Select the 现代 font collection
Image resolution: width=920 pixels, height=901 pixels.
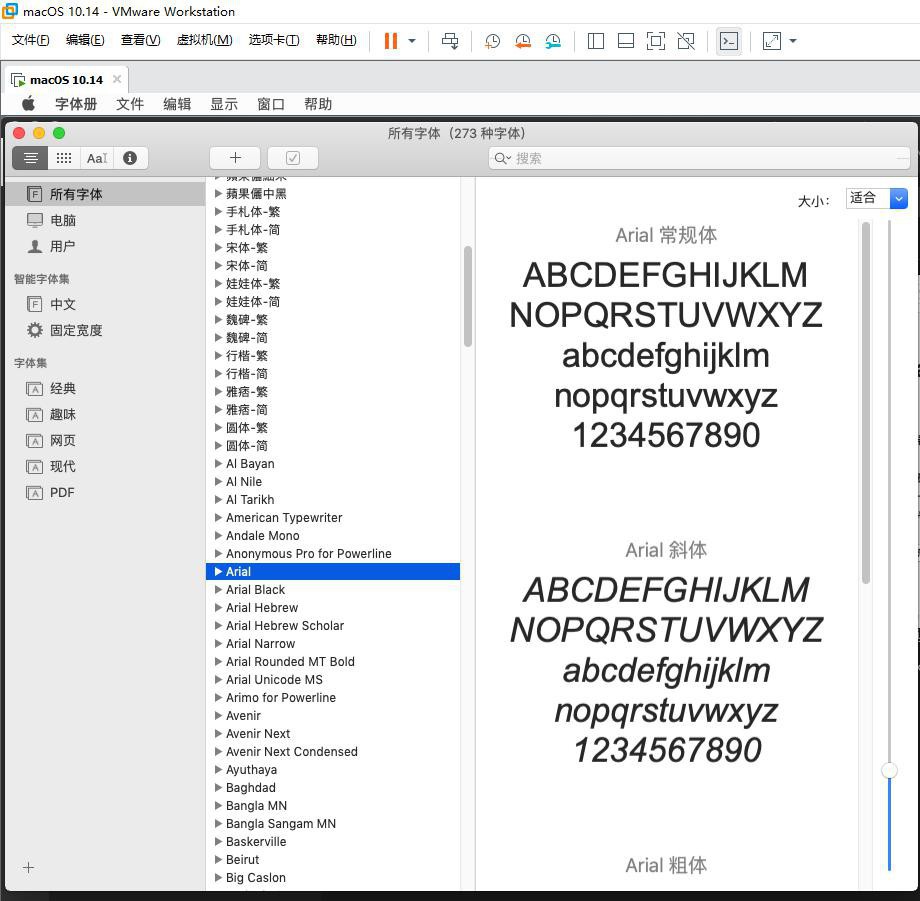105,466
